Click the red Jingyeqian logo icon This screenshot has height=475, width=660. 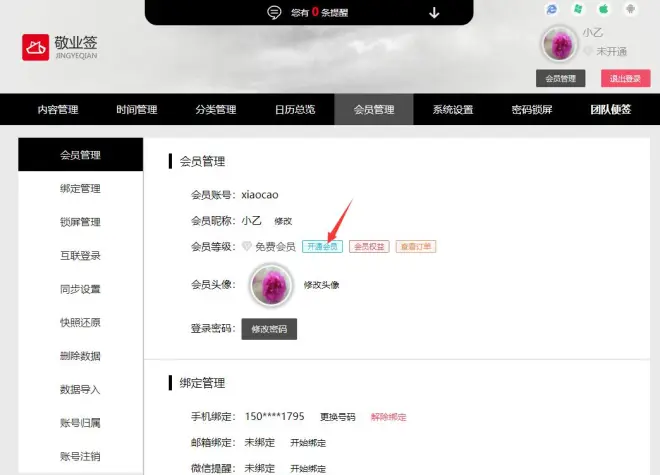(x=35, y=47)
